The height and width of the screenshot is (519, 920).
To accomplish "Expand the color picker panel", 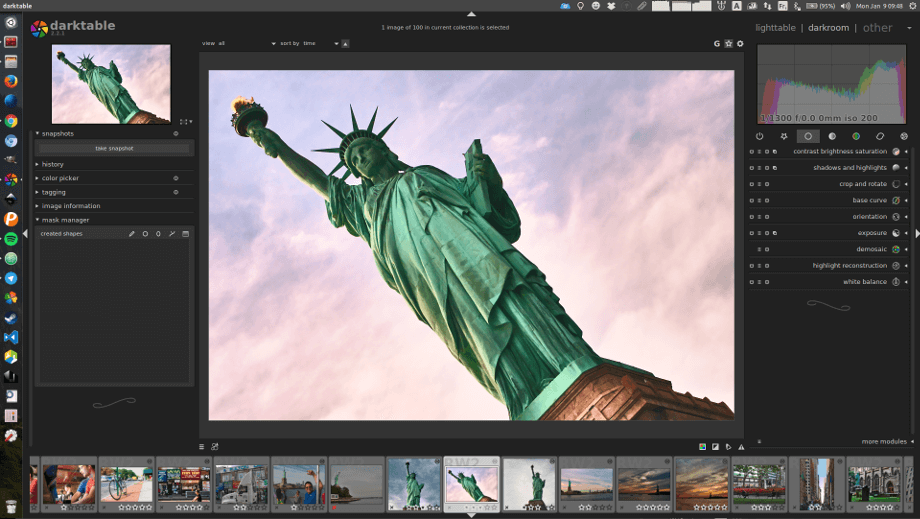I will click(x=37, y=178).
